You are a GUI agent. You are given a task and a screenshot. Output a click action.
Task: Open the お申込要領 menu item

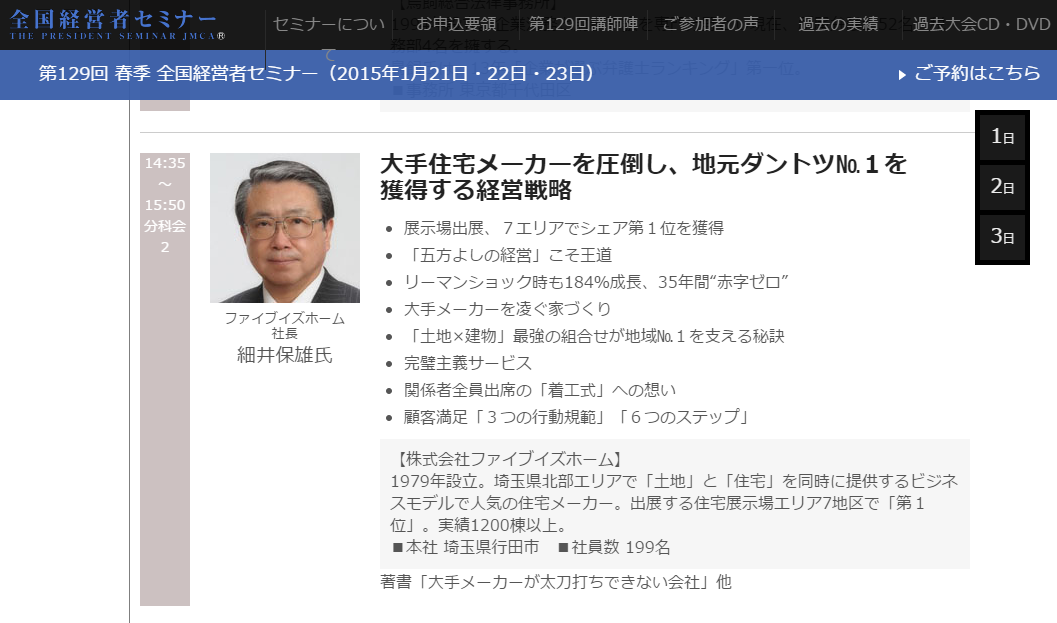click(x=456, y=24)
